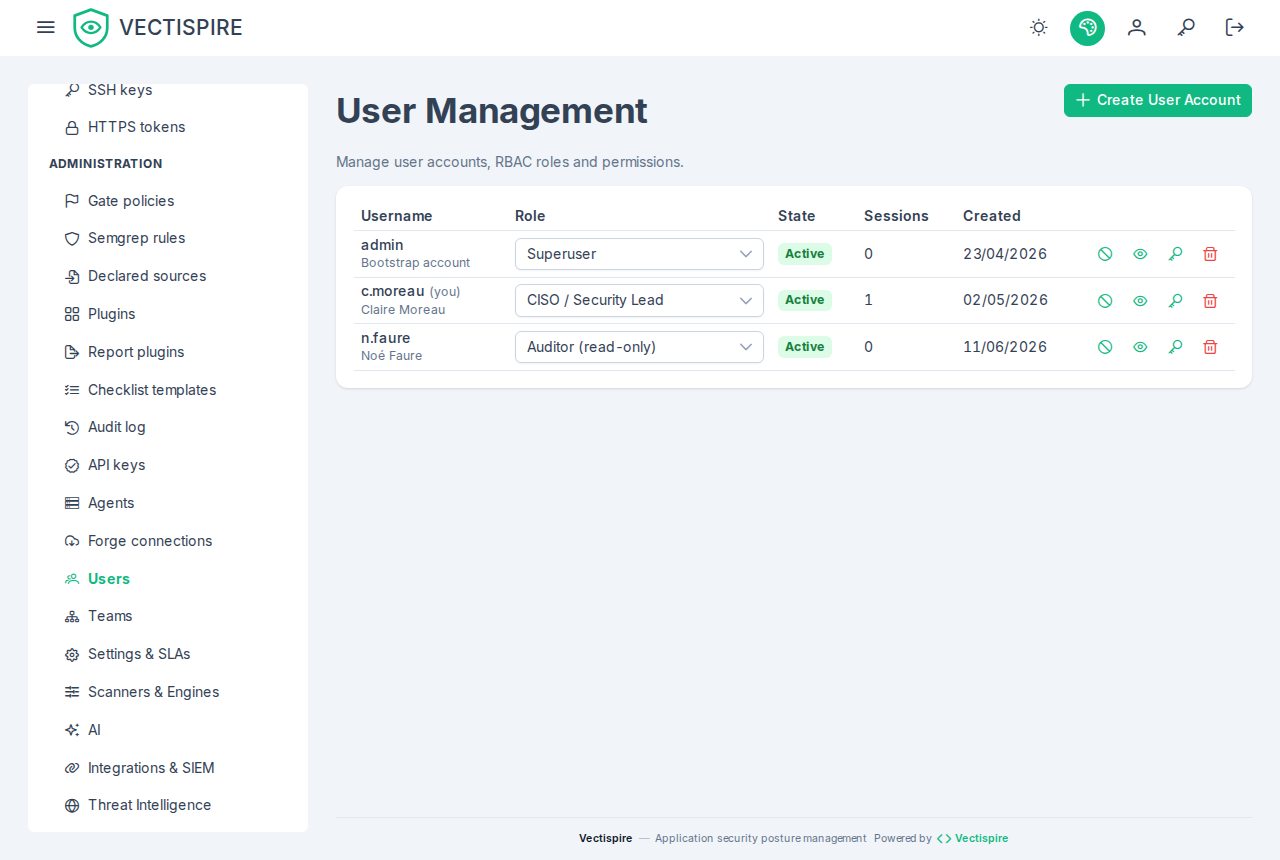Toggle light/dark mode sun icon
1280x860 pixels.
click(x=1039, y=27)
